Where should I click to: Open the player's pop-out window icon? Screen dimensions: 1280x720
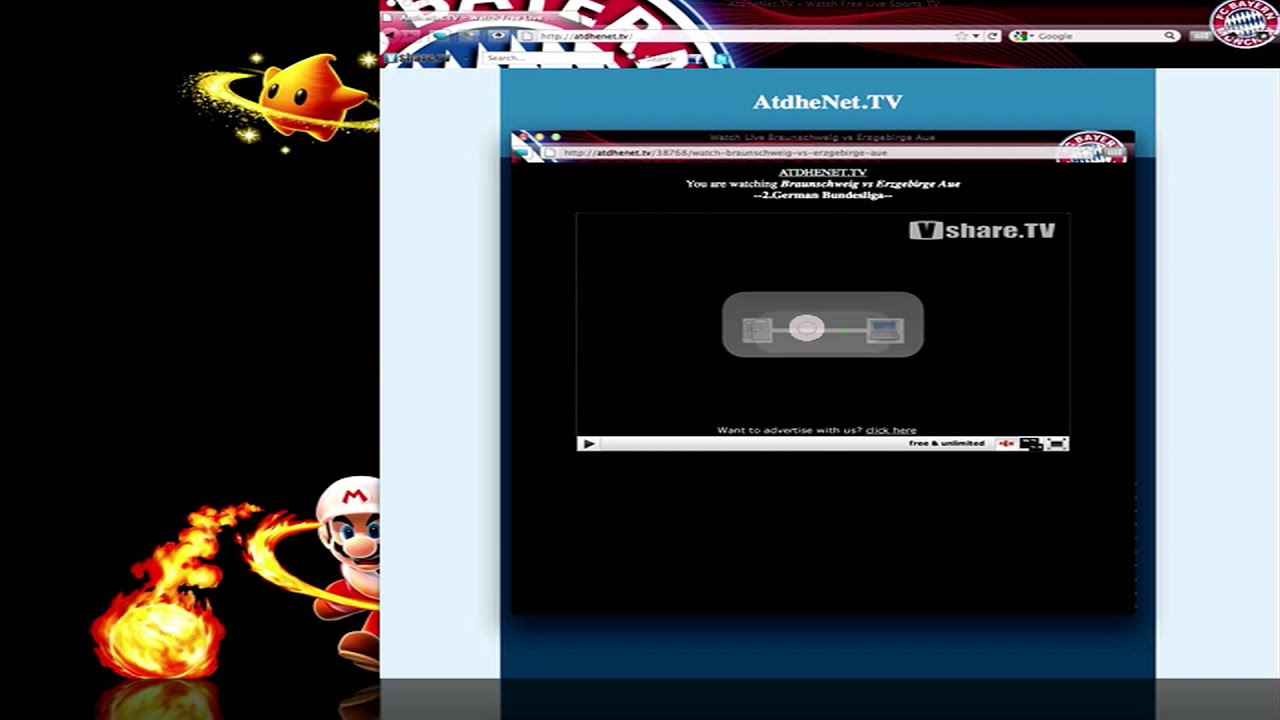pyautogui.click(x=1030, y=444)
